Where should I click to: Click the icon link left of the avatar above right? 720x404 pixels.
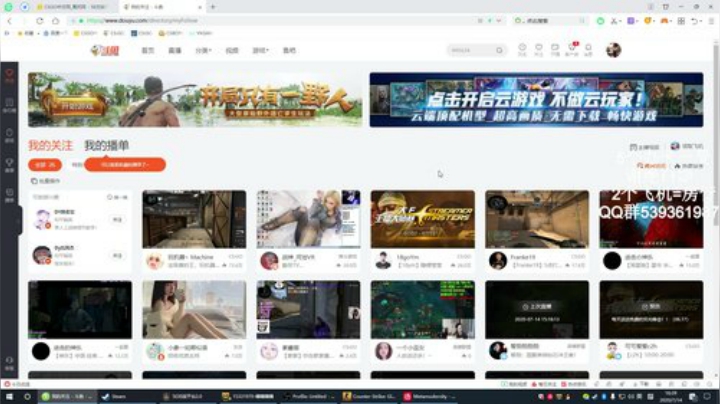pos(645,147)
